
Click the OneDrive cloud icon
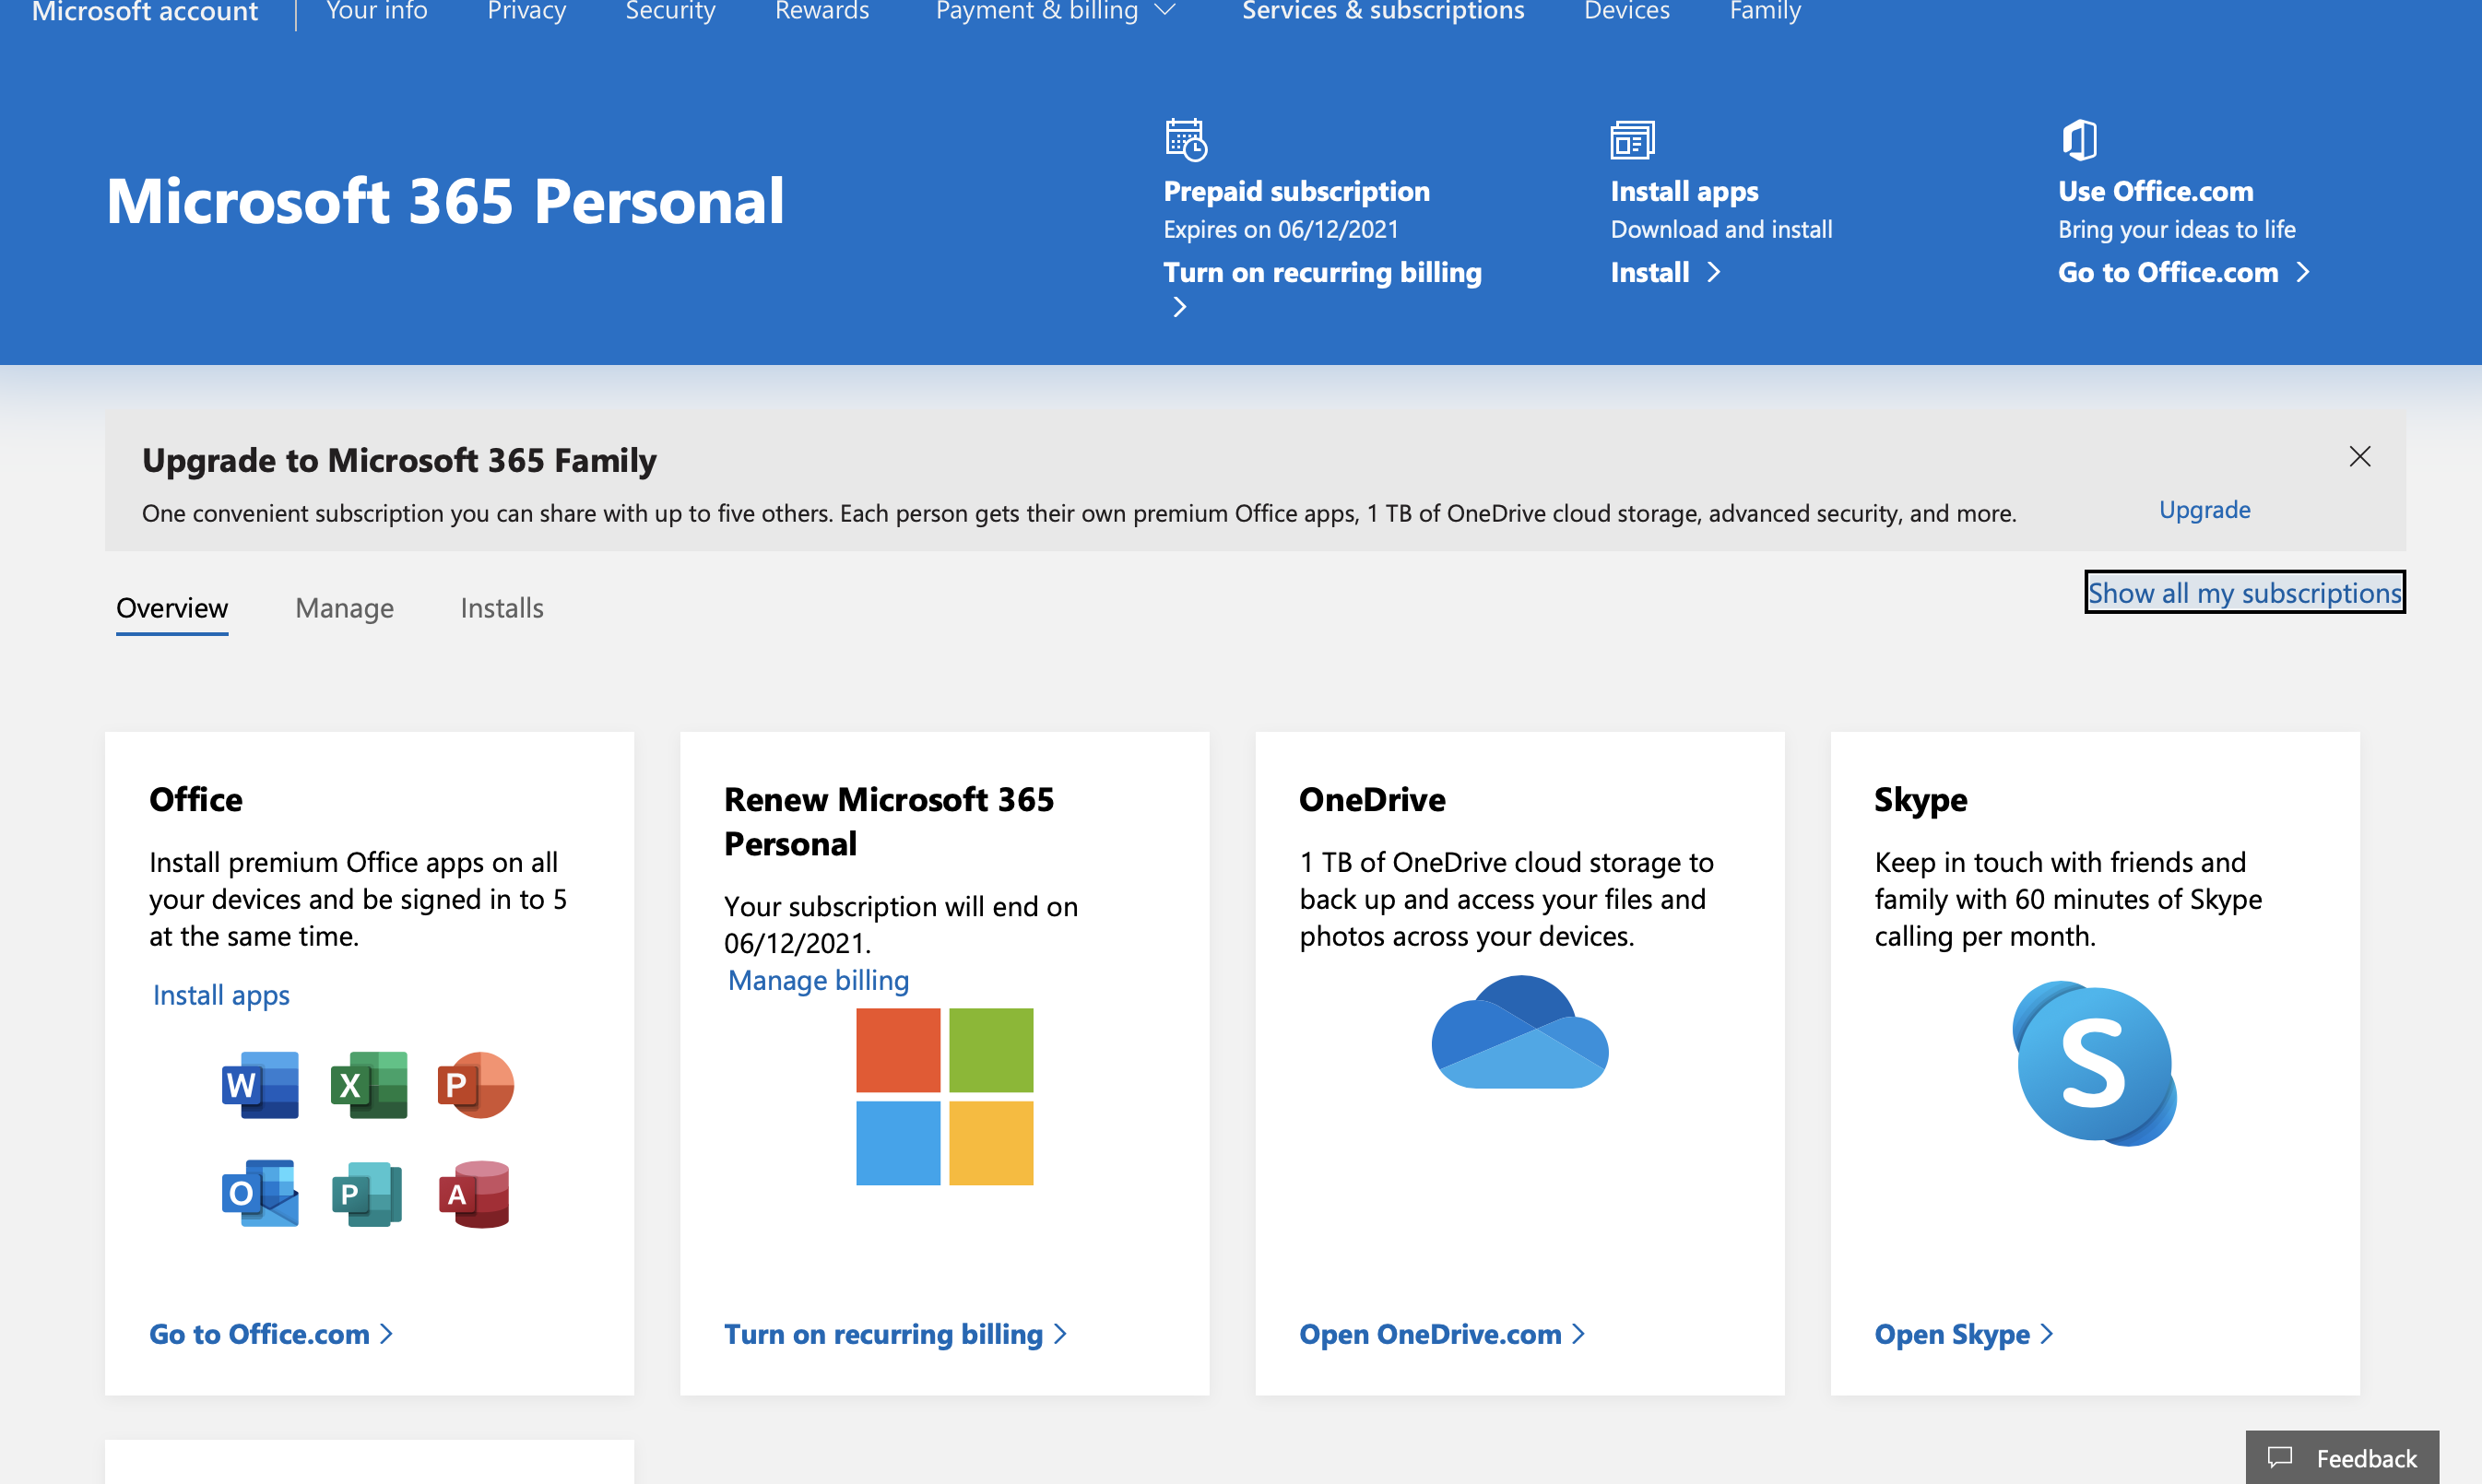point(1520,1032)
